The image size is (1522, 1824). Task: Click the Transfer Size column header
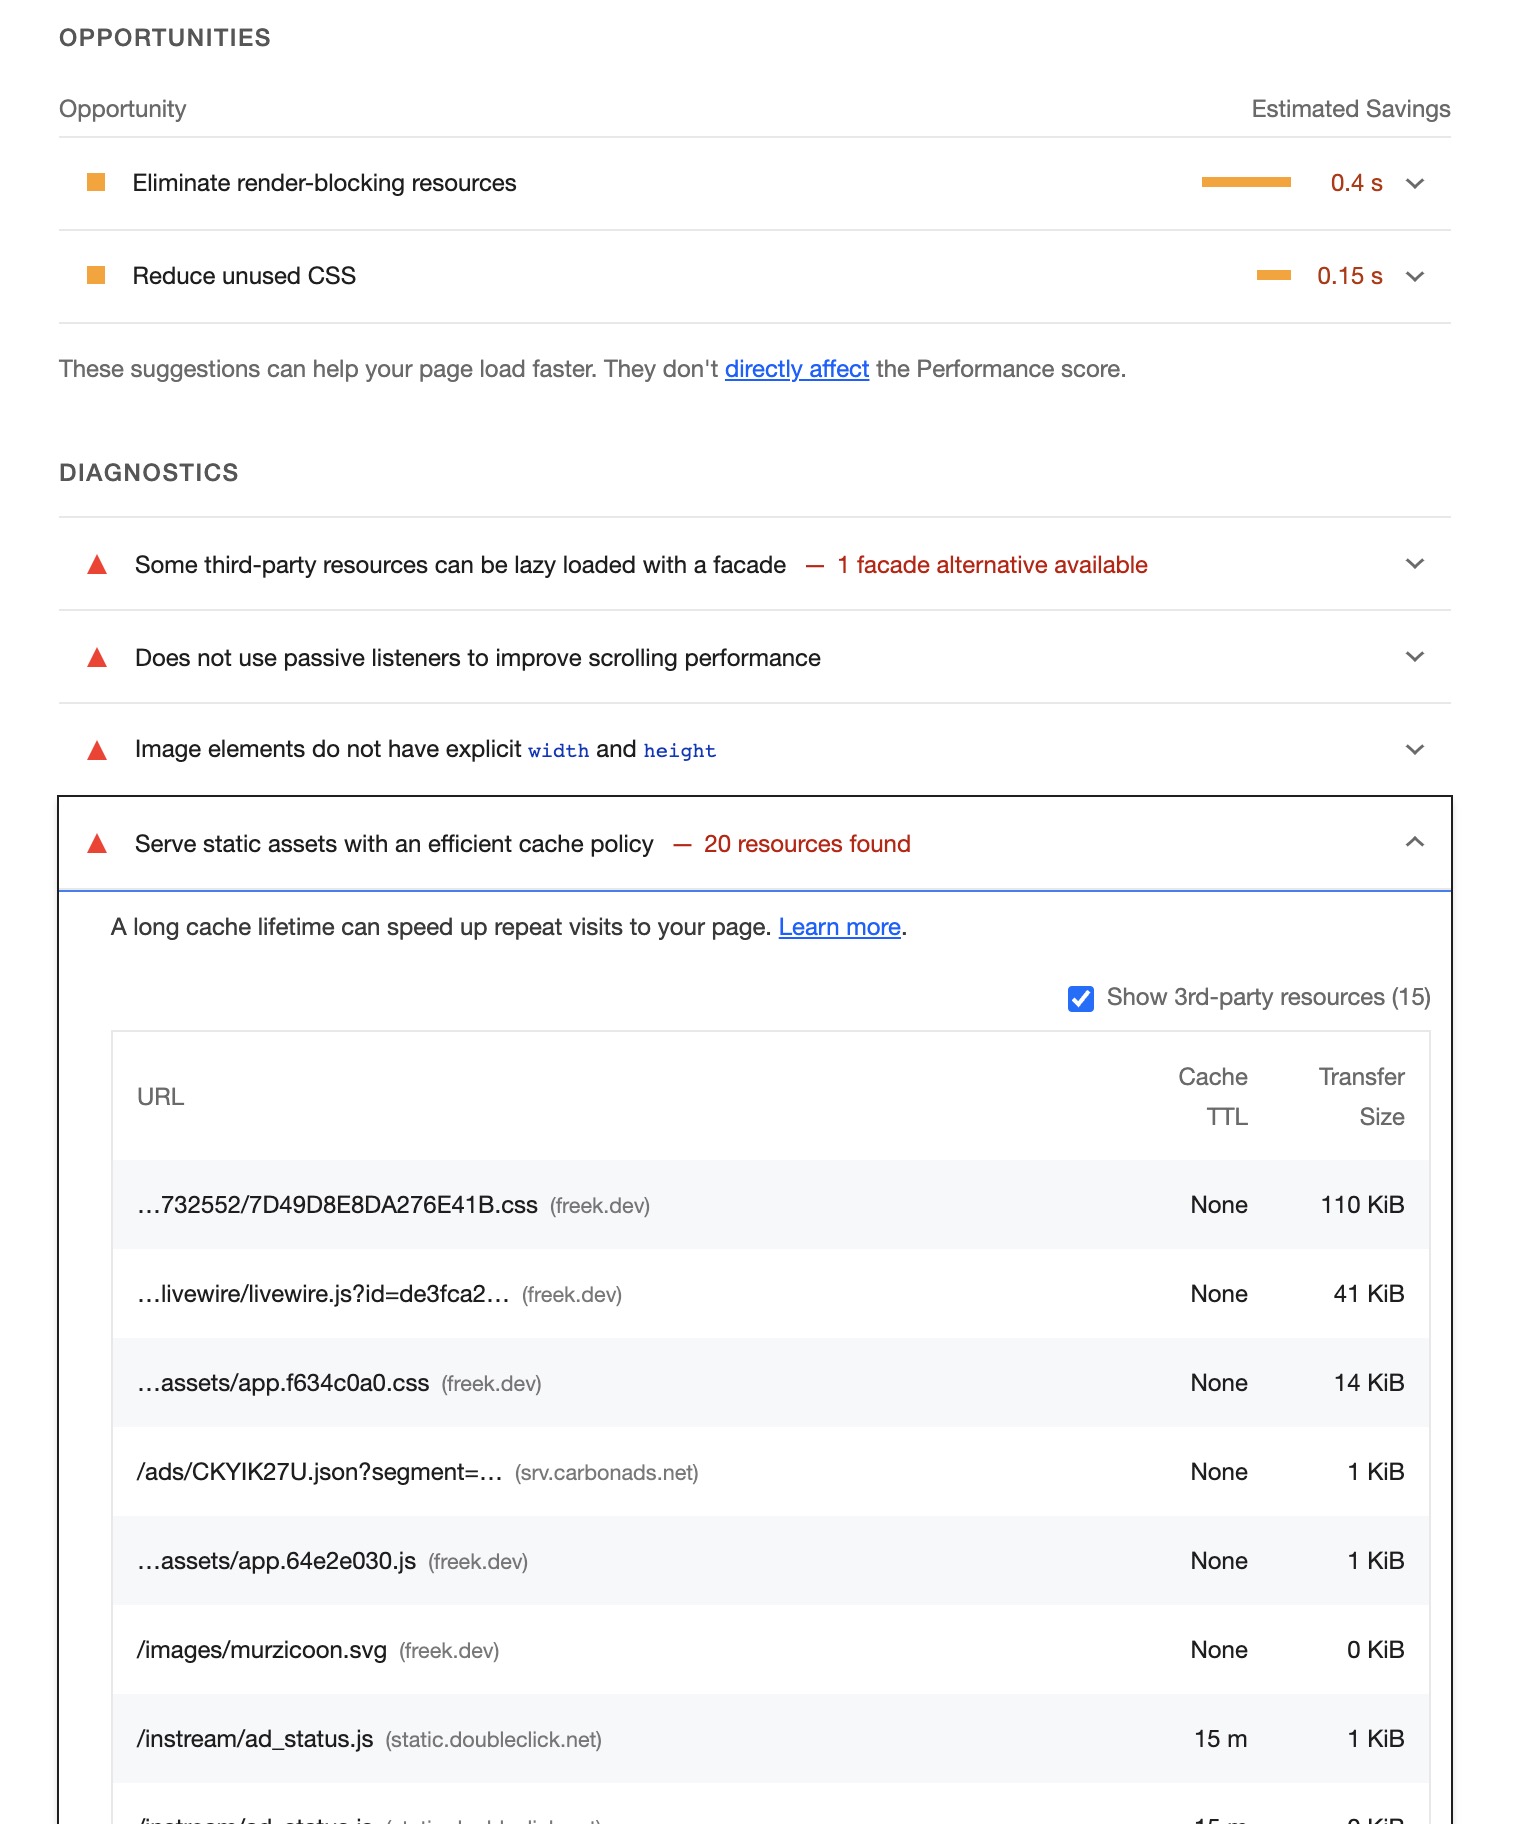[x=1361, y=1097]
